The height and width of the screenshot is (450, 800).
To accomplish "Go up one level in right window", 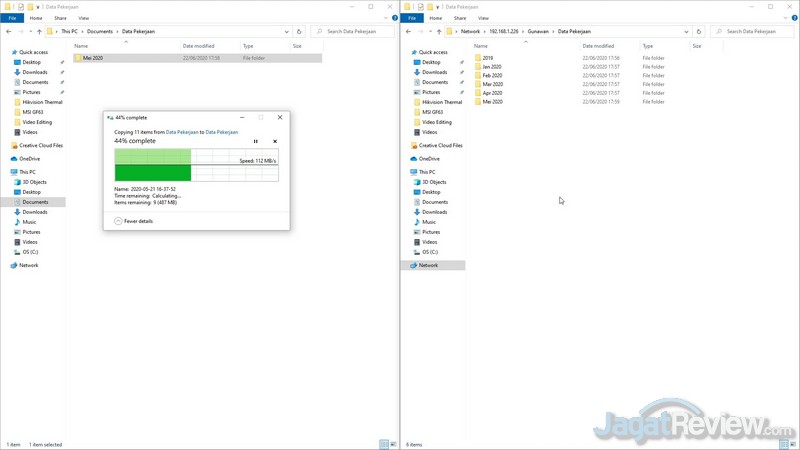I will [439, 31].
